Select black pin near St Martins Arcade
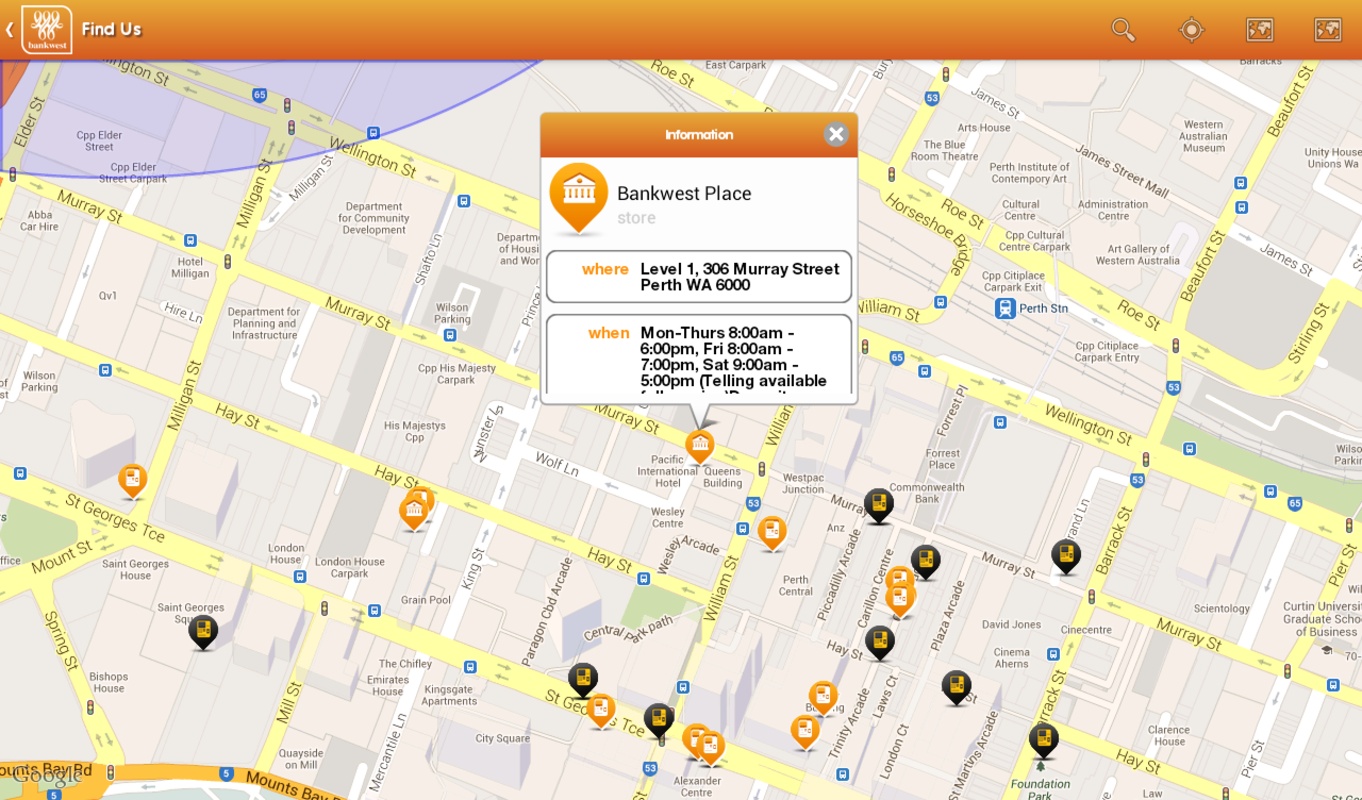Viewport: 1362px width, 800px height. click(x=957, y=688)
